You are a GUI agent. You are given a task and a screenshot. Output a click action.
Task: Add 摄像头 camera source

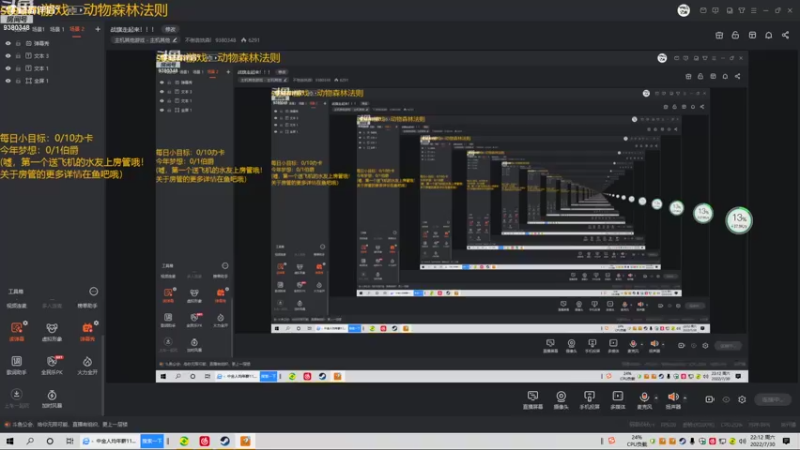[561, 399]
